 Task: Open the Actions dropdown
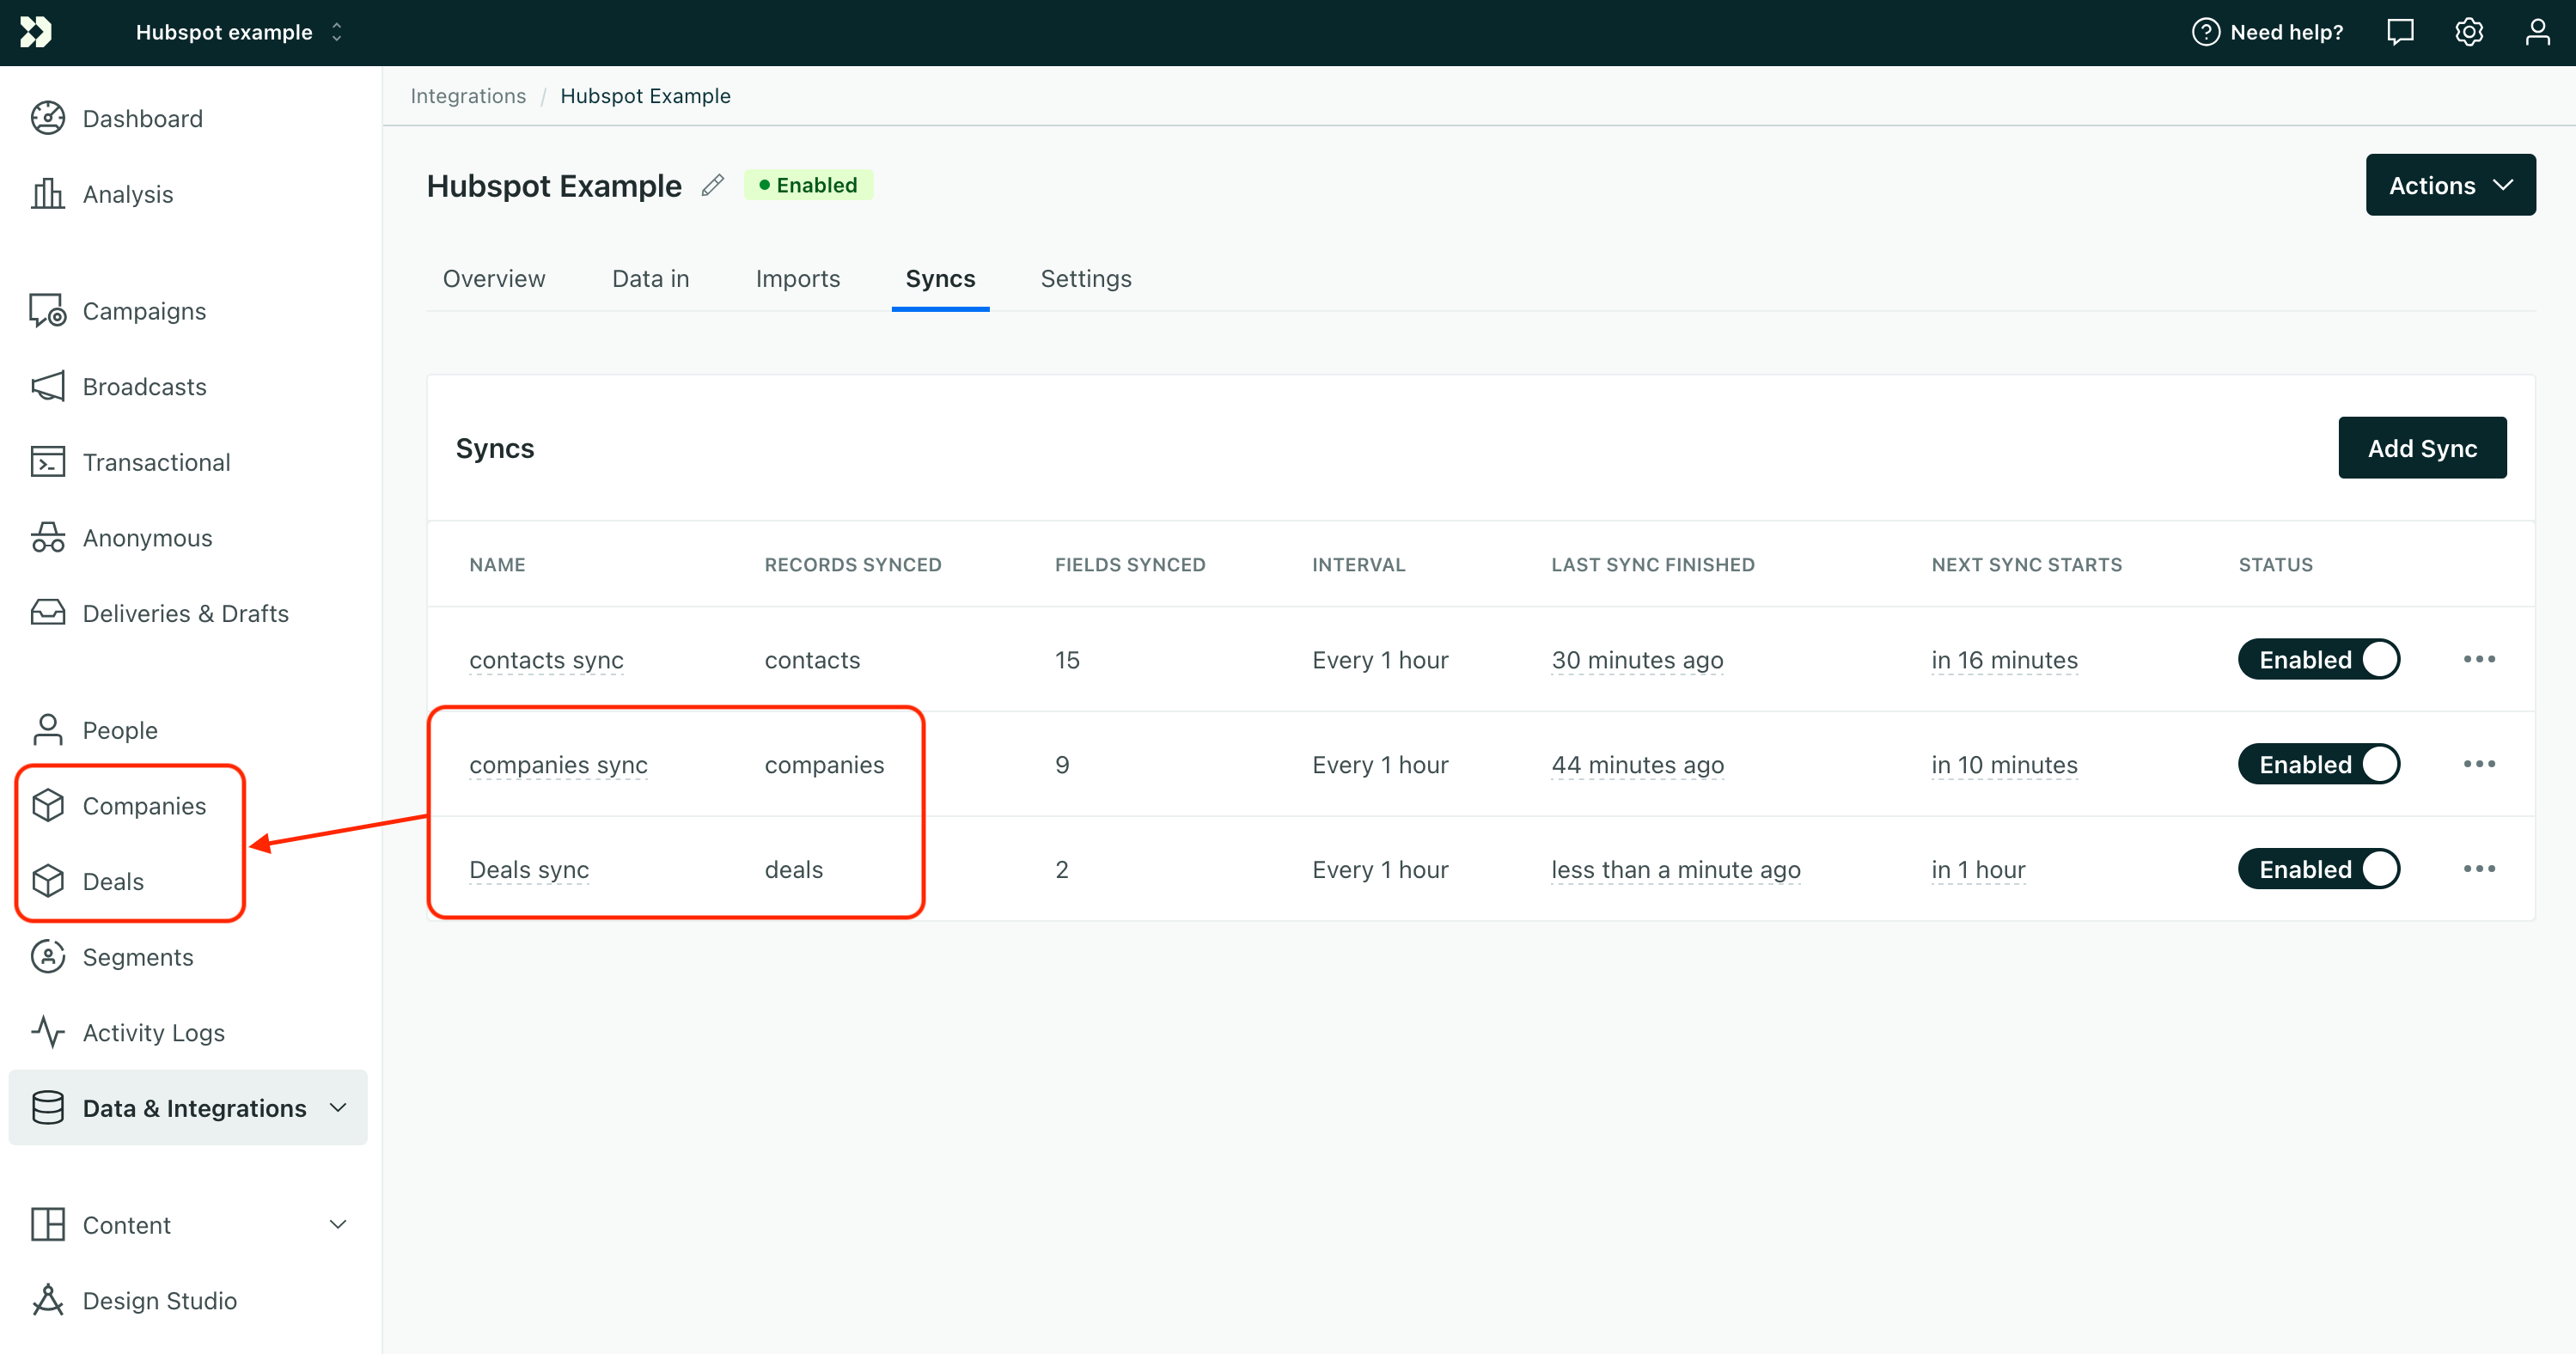coord(2450,184)
